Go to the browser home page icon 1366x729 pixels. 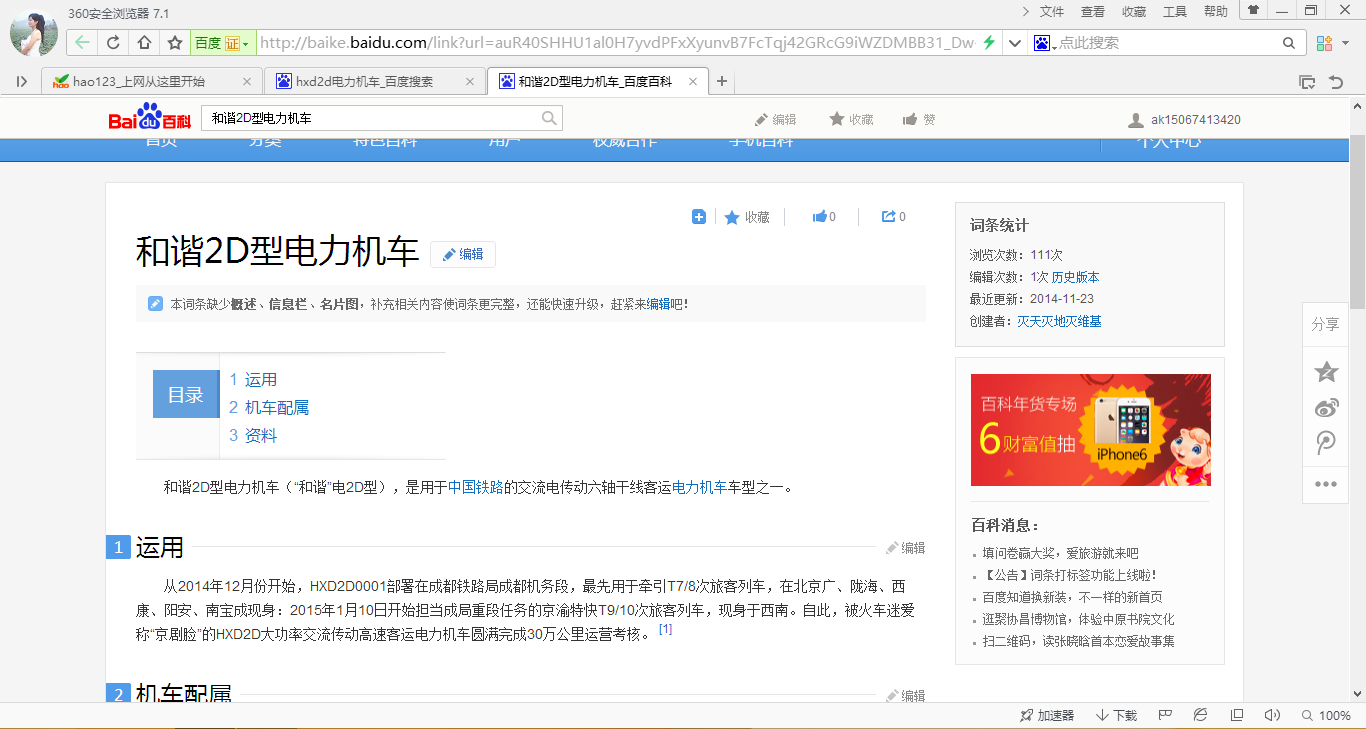[144, 43]
